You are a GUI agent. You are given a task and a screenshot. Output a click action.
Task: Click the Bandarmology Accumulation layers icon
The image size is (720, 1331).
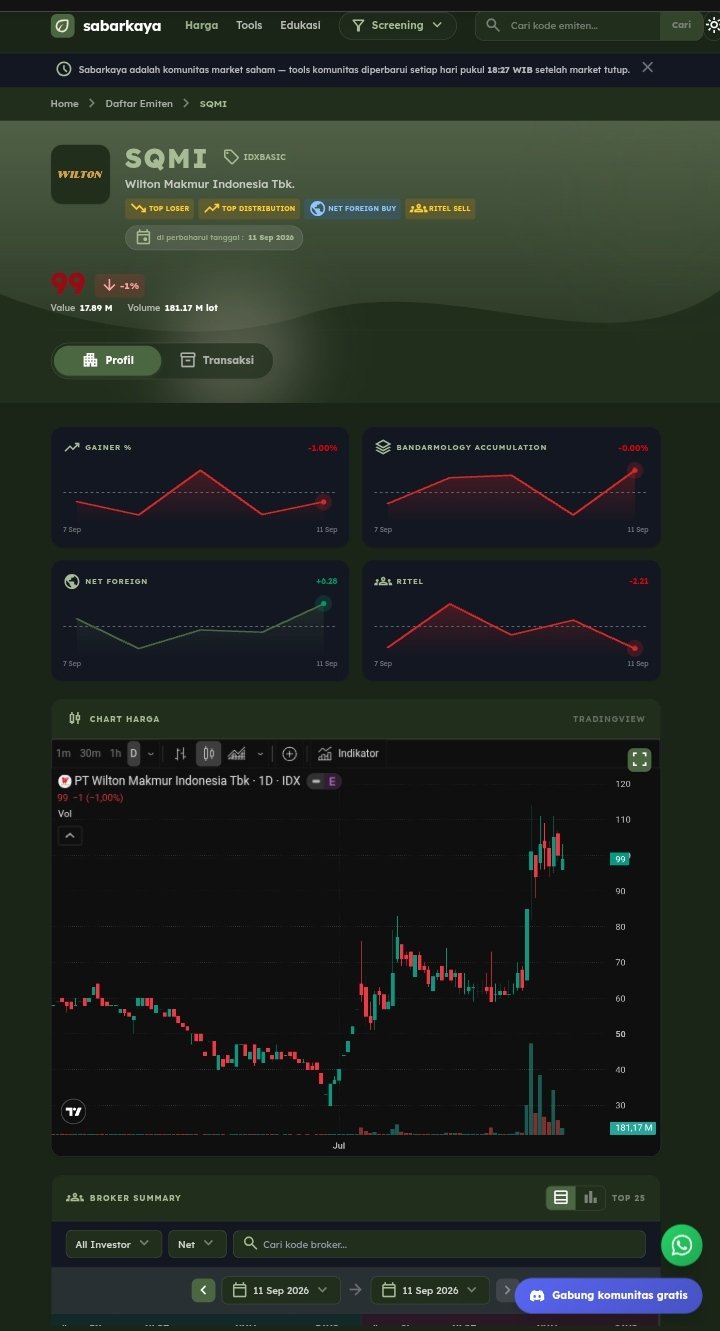click(x=383, y=447)
